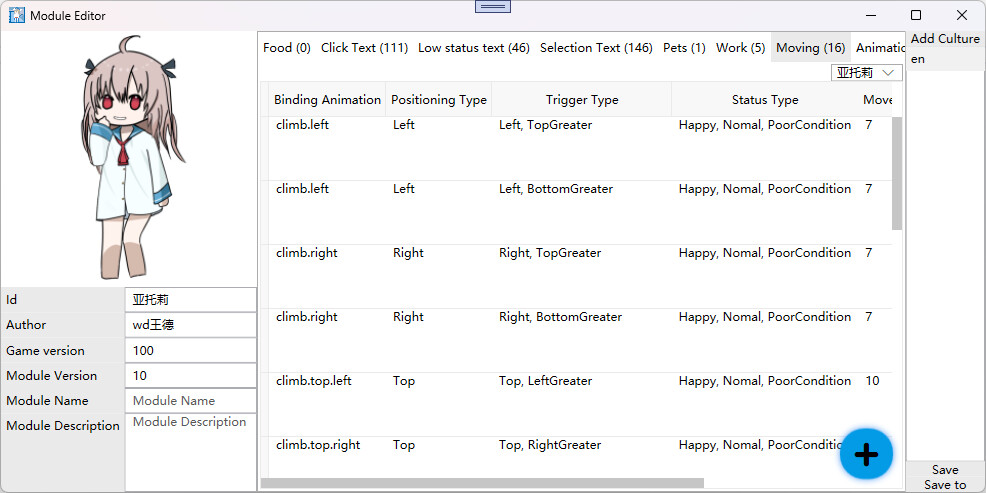Go to Selection Text (146) tab
986x493 pixels.
click(x=596, y=48)
